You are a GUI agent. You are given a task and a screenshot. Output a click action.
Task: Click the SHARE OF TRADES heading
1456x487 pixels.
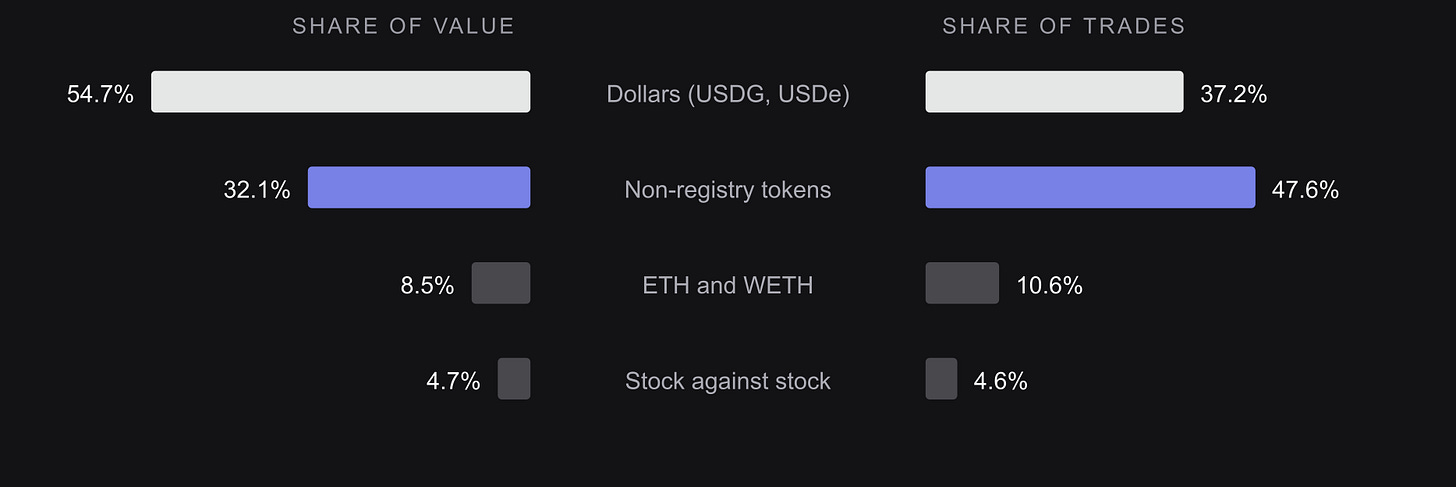(x=1064, y=27)
